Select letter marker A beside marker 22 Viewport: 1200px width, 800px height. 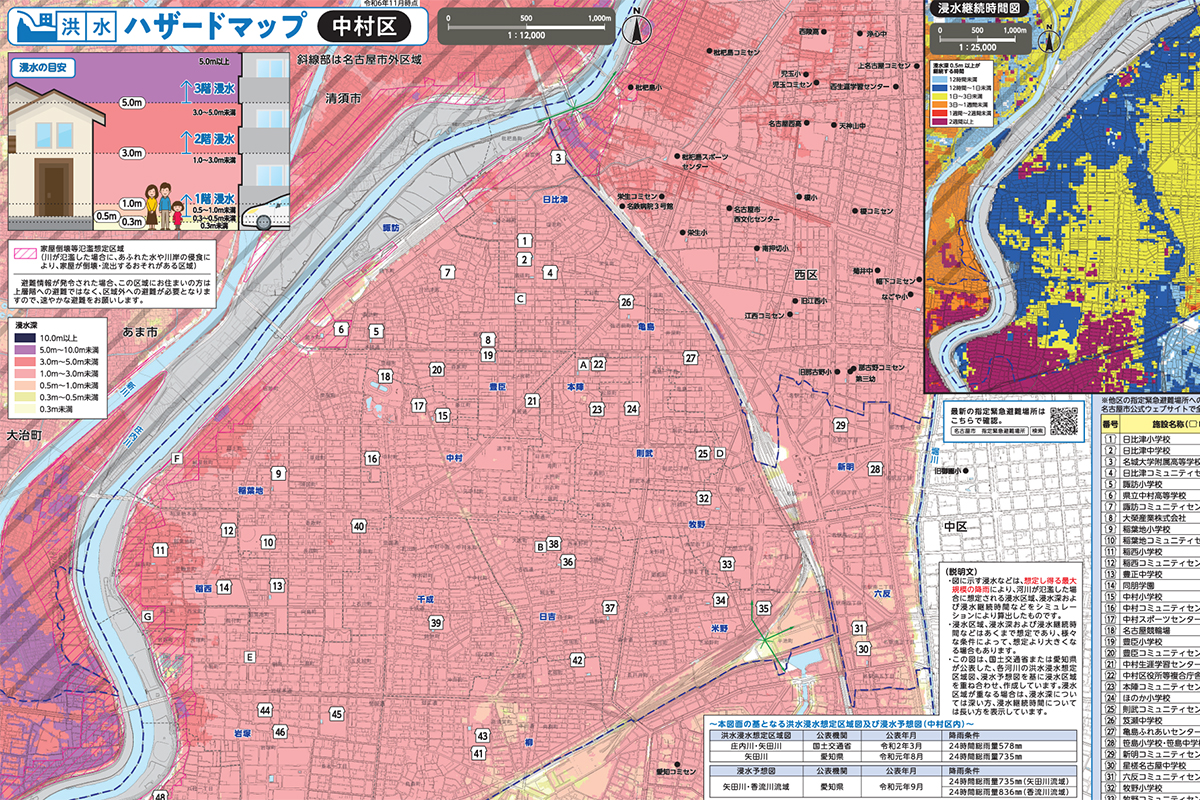point(583,364)
